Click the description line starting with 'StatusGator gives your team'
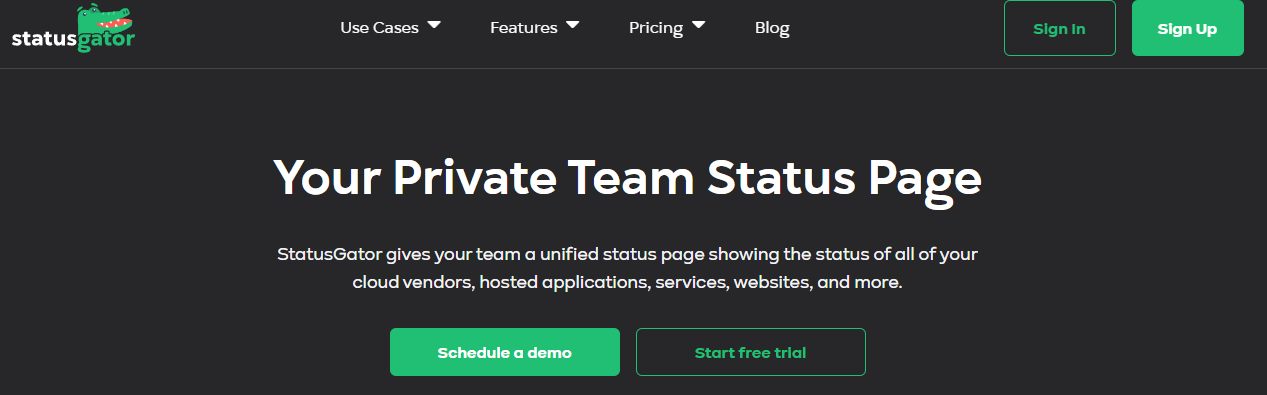This screenshot has height=395, width=1267. click(x=628, y=254)
